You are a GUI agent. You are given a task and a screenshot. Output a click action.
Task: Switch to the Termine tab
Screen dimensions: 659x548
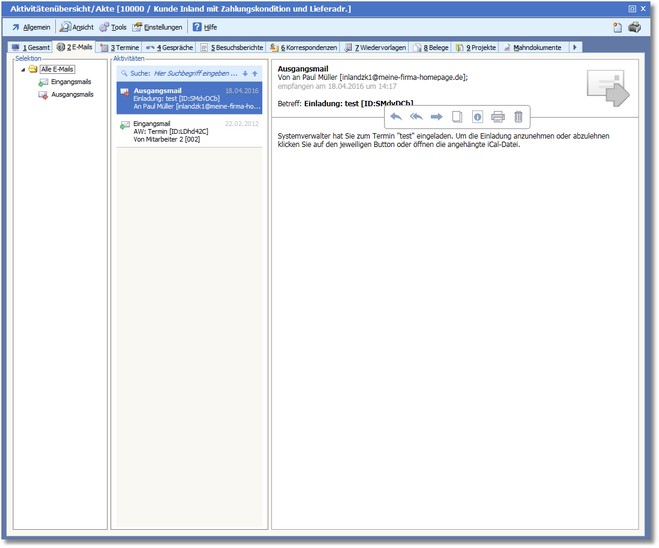[x=121, y=47]
